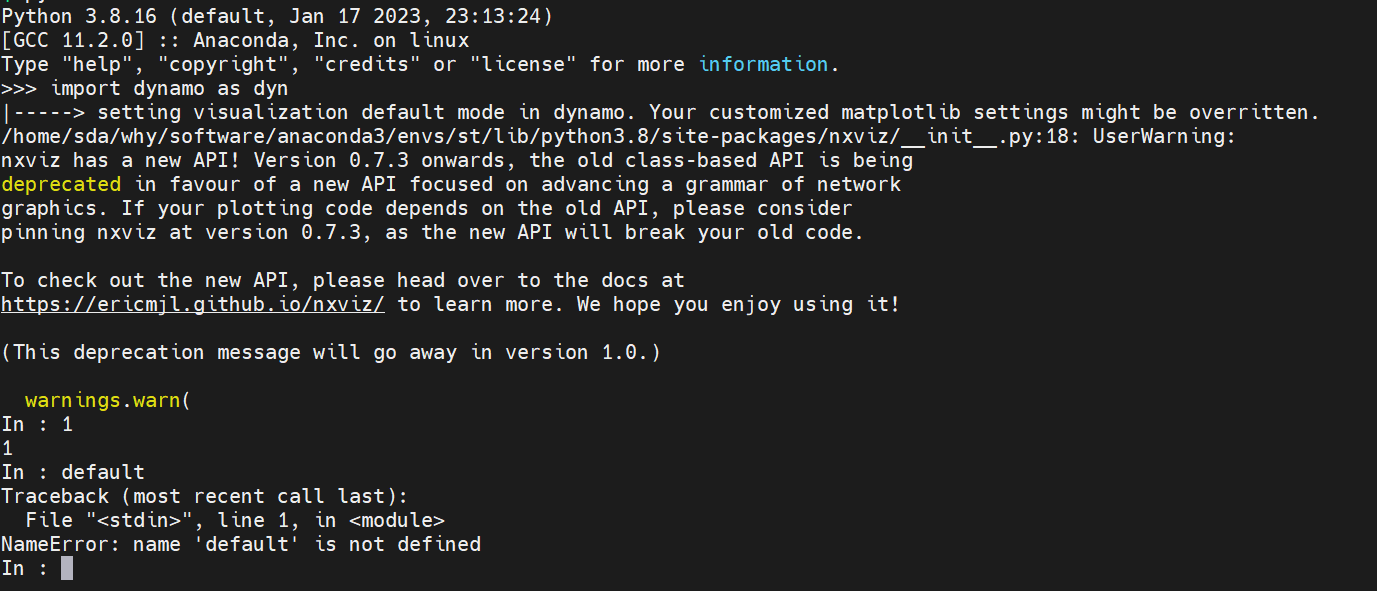Click the cyan word "information"

click(x=763, y=64)
